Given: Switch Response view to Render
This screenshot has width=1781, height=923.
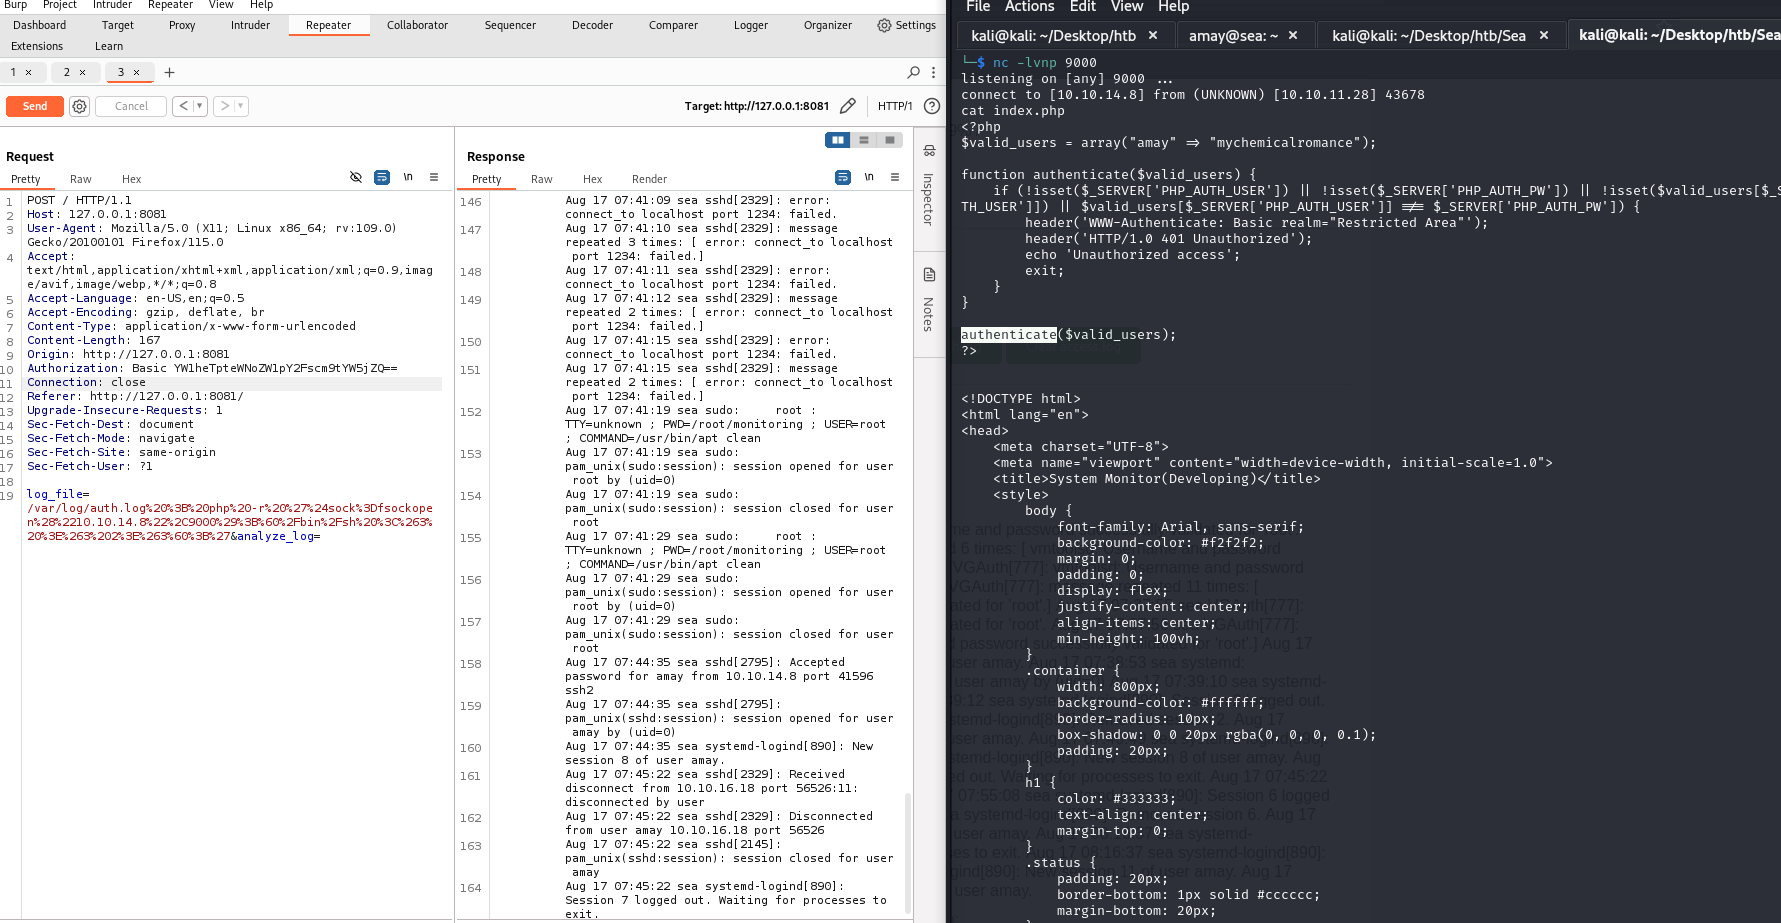Looking at the screenshot, I should 649,179.
